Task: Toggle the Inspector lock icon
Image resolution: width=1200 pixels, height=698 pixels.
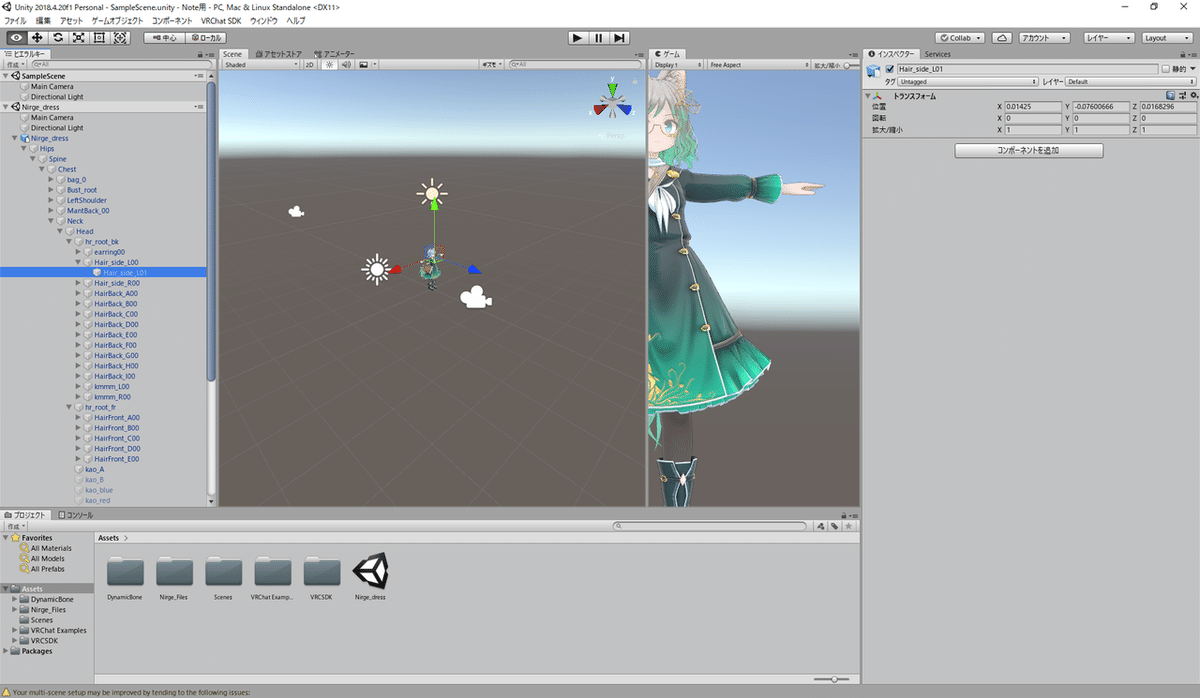Action: coord(1183,54)
